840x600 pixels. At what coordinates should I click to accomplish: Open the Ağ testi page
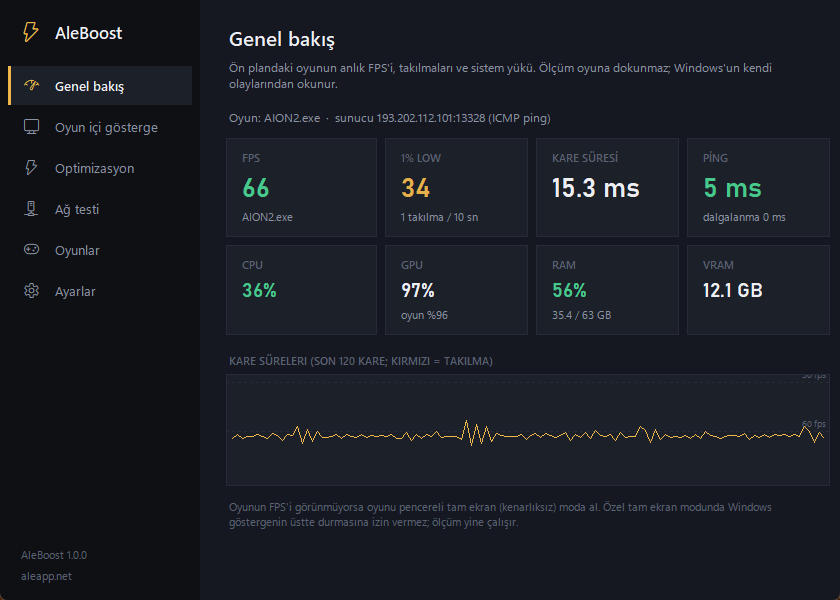tap(100, 209)
